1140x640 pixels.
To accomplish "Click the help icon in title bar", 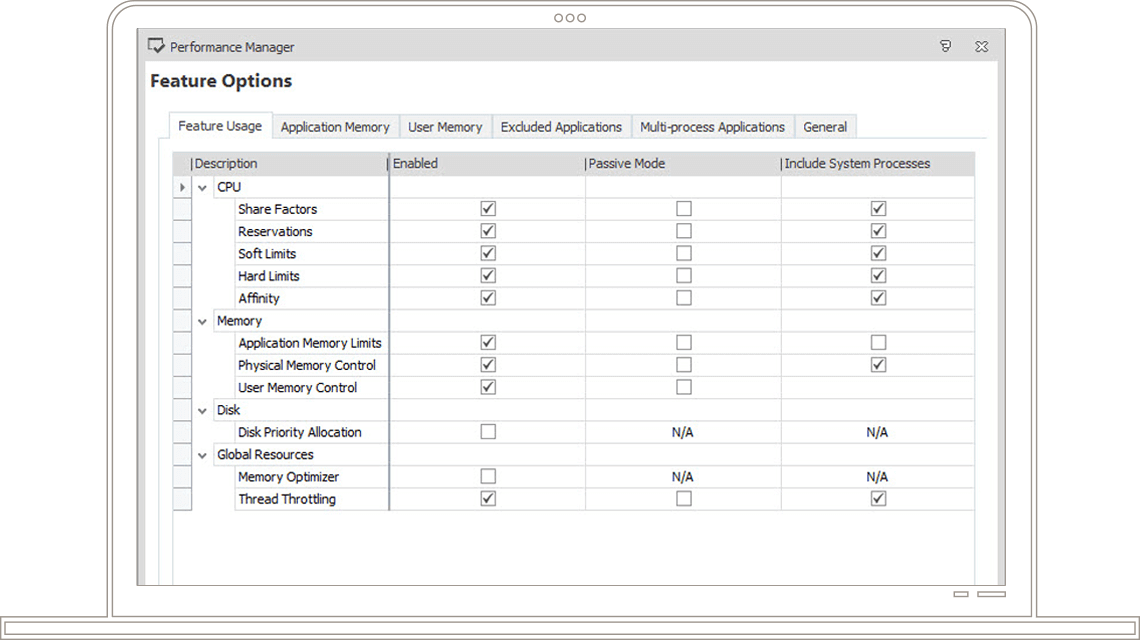I will point(945,46).
